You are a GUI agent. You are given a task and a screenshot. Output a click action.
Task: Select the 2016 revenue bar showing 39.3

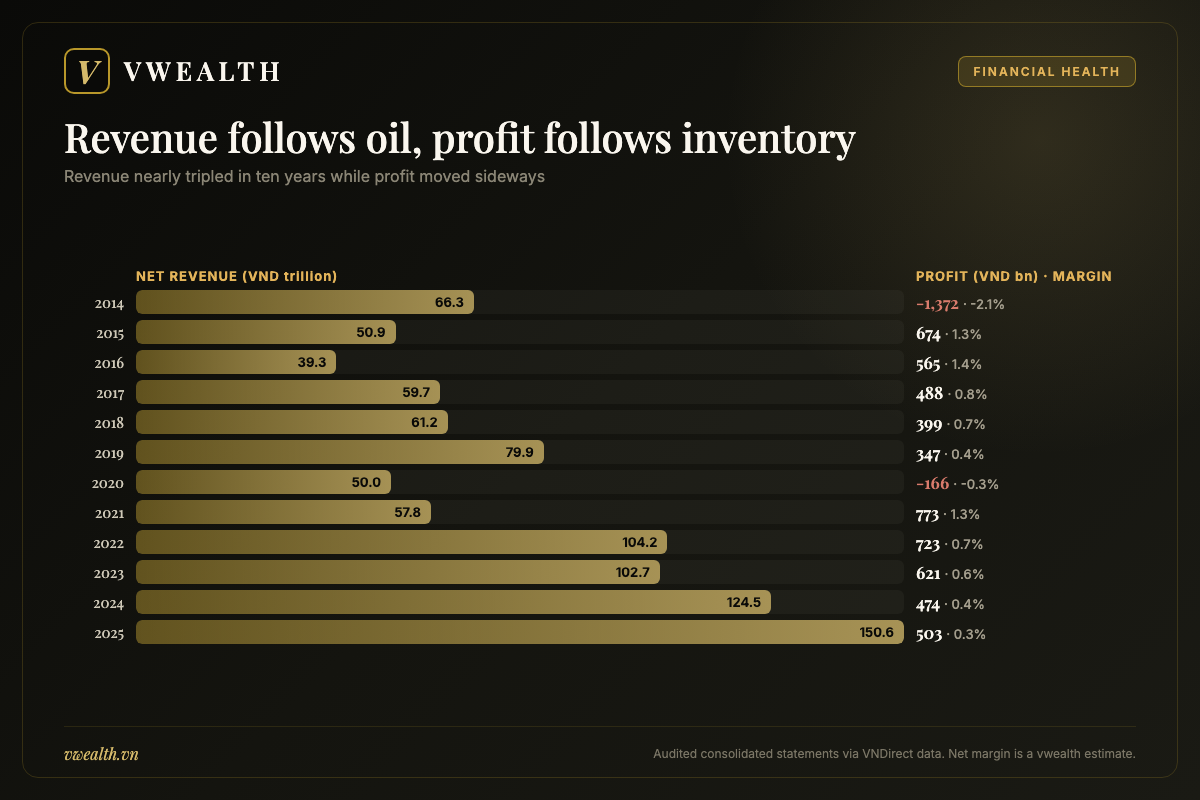click(x=236, y=362)
